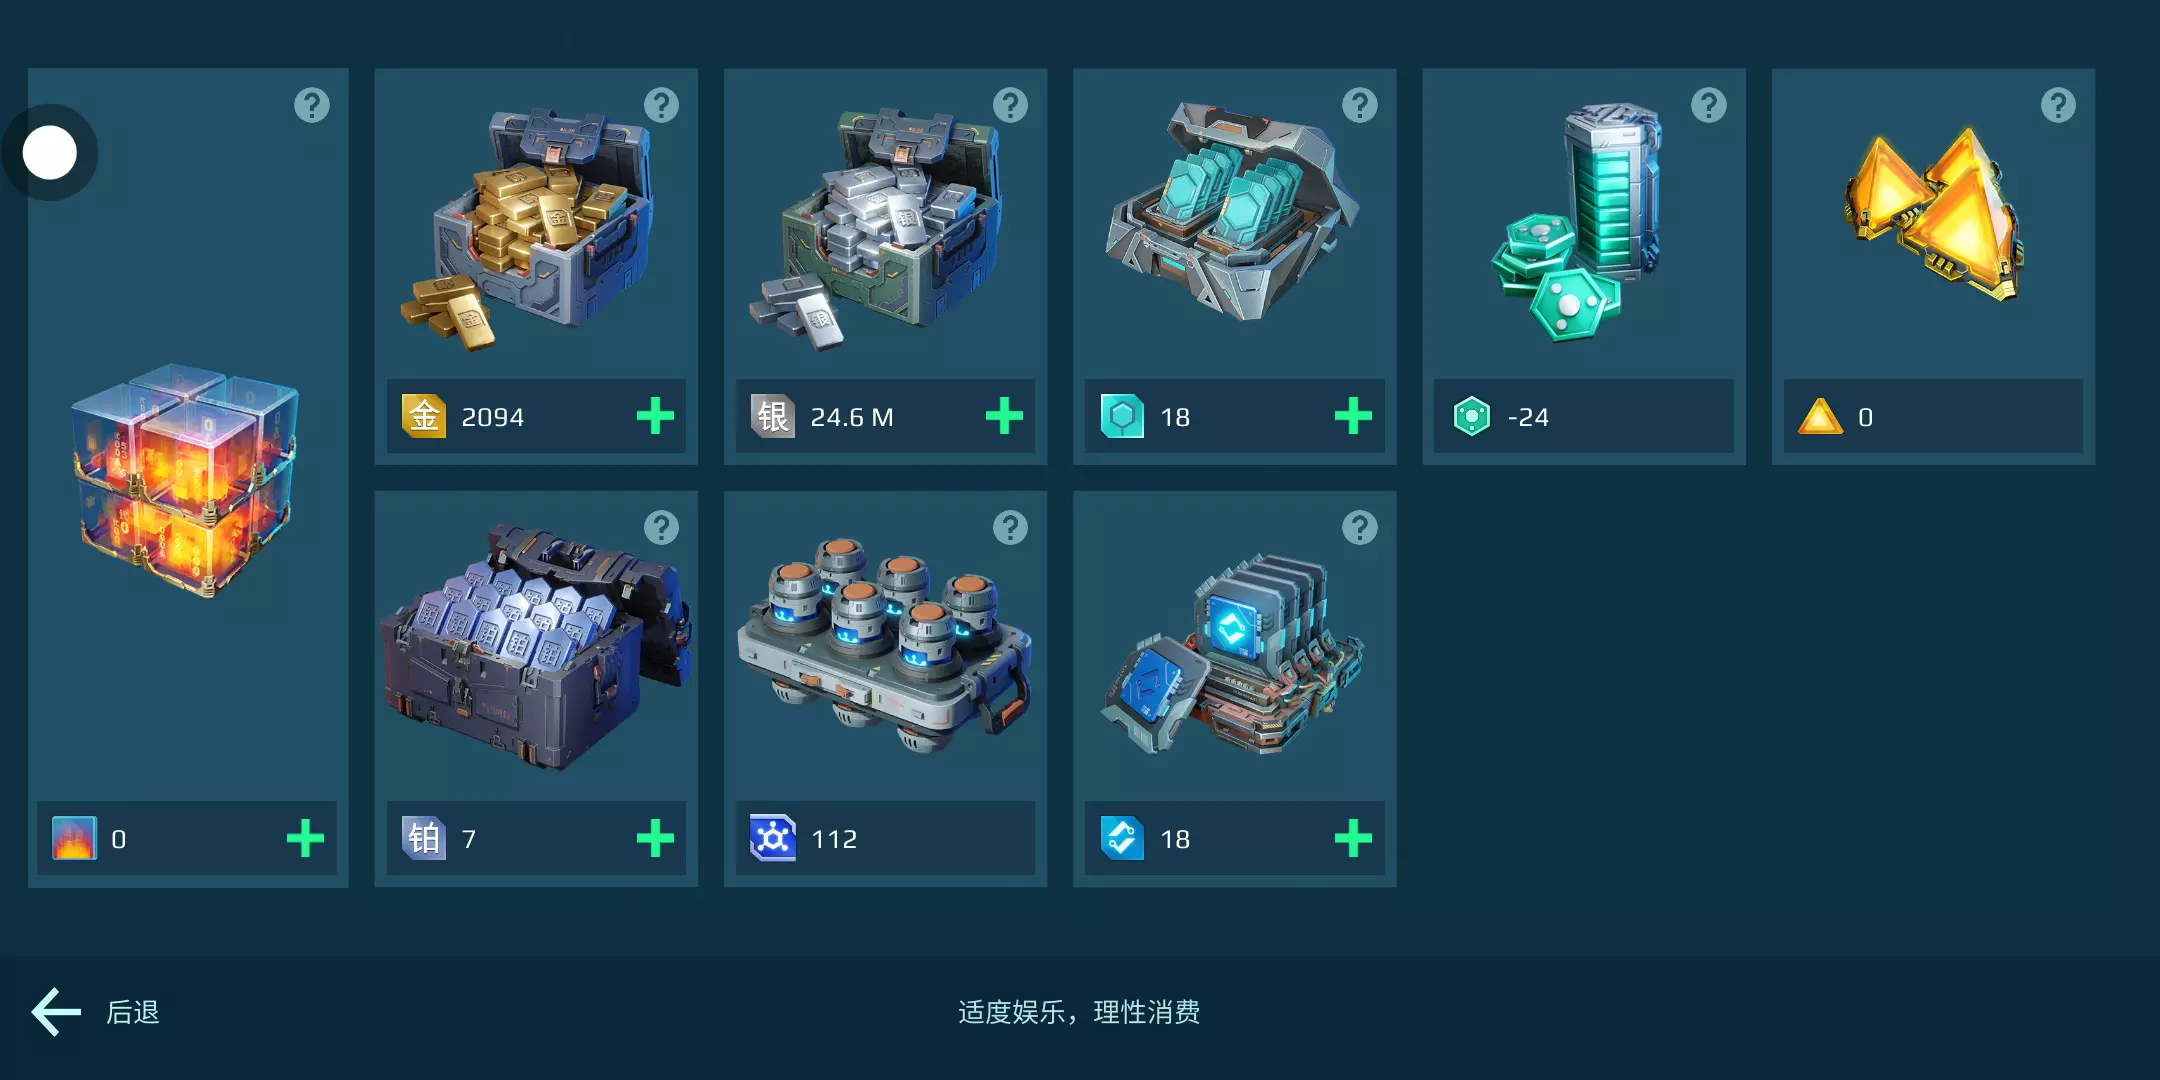Add fire cubes using the plus icon

click(305, 838)
